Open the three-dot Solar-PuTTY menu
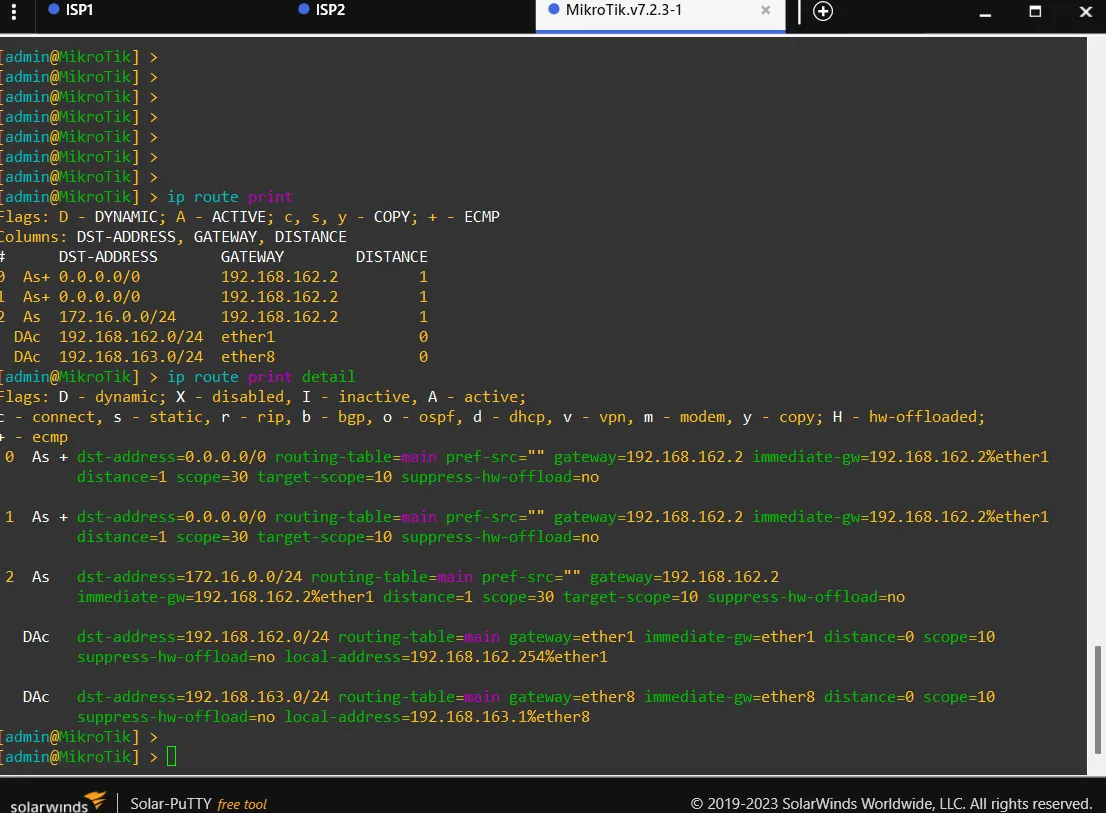The width and height of the screenshot is (1106, 813). (x=14, y=11)
